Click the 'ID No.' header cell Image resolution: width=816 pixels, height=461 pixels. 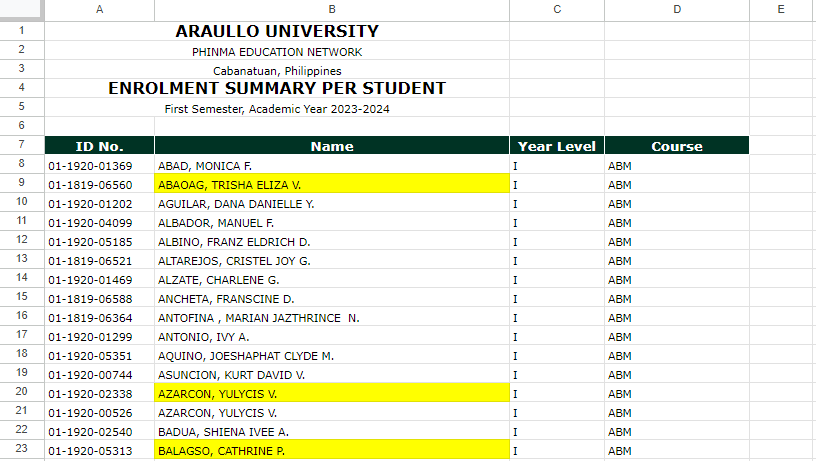tap(99, 146)
